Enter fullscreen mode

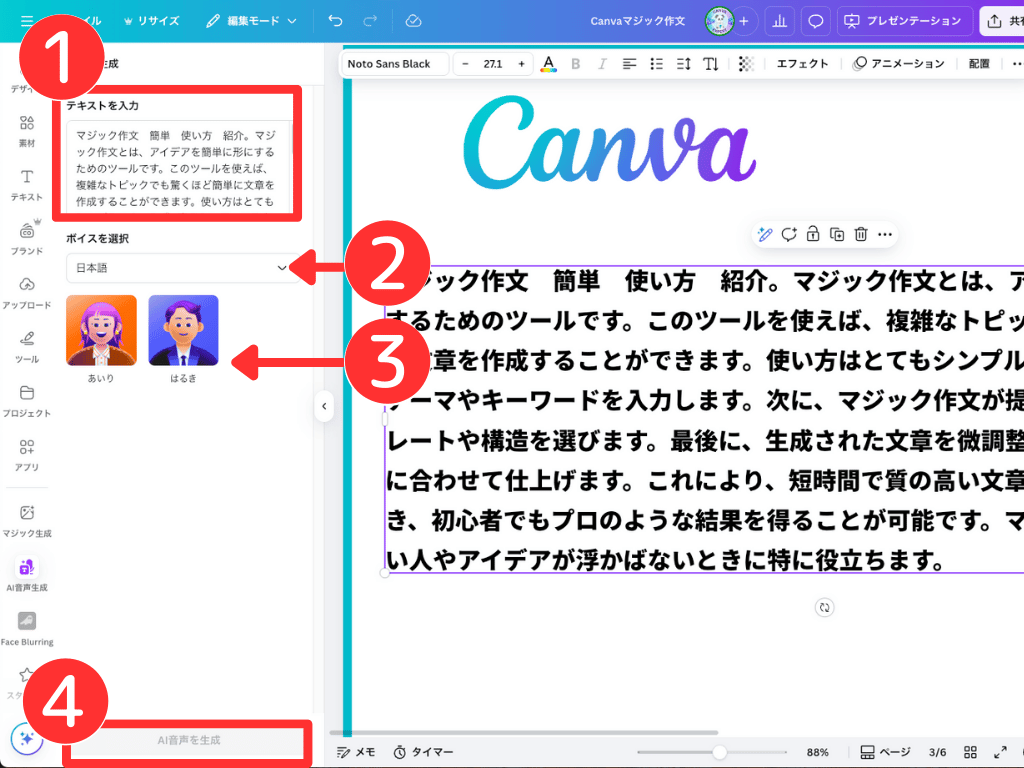(x=1000, y=752)
